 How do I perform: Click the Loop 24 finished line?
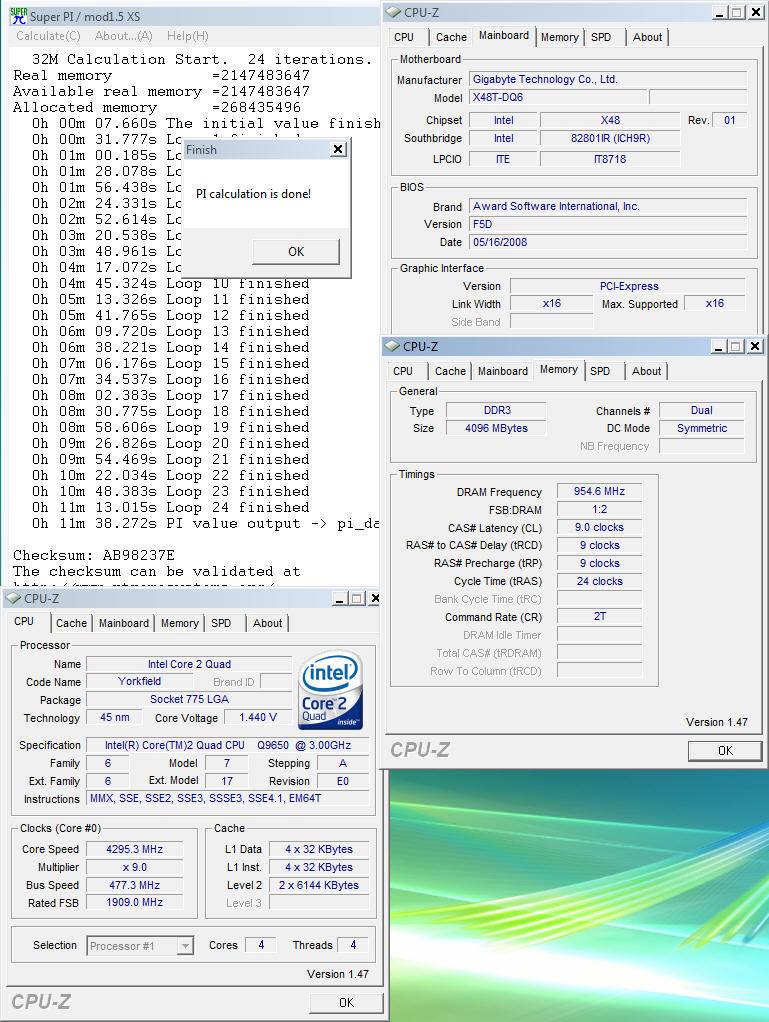171,507
